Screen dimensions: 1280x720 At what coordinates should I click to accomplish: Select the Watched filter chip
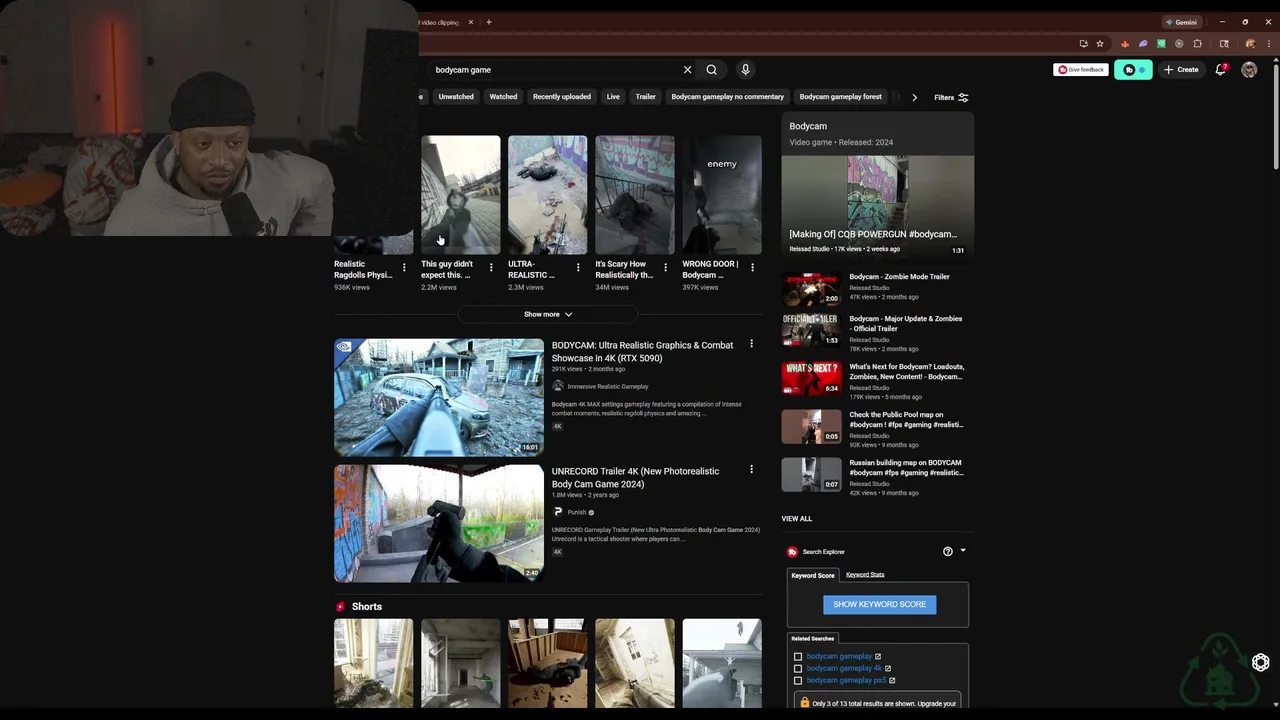(x=503, y=97)
